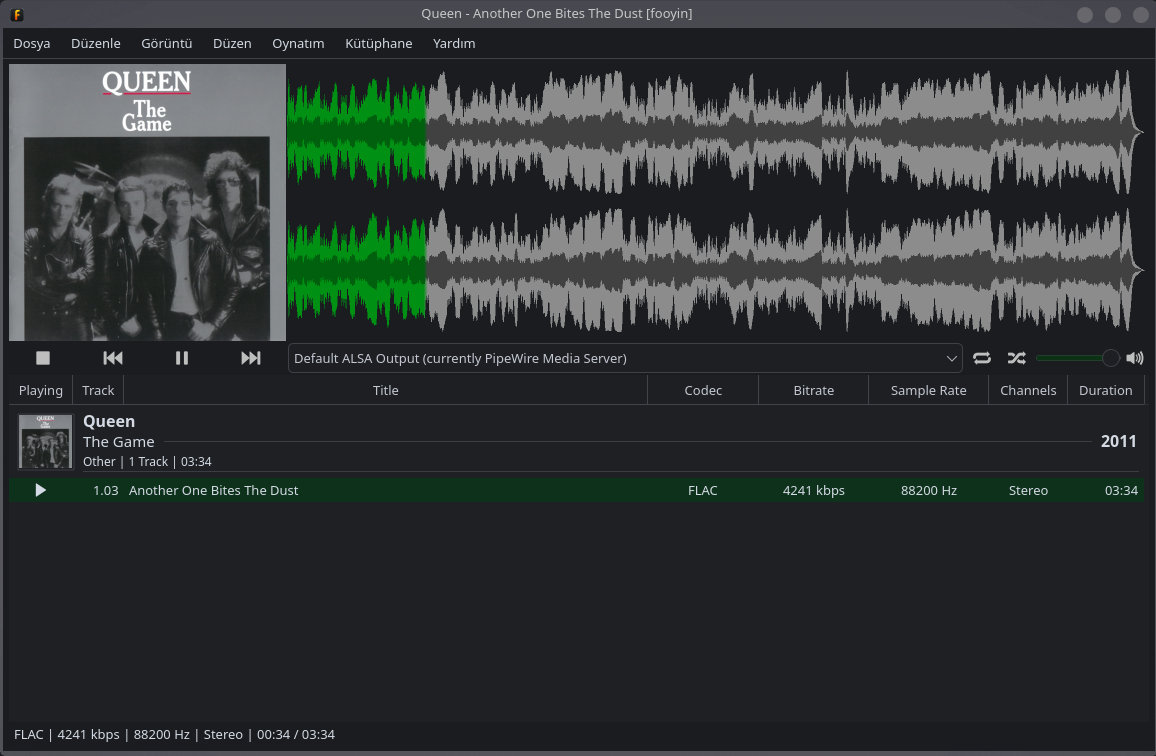Click the fooyin app icon in title bar
Viewport: 1156px width, 756px height.
click(x=17, y=14)
